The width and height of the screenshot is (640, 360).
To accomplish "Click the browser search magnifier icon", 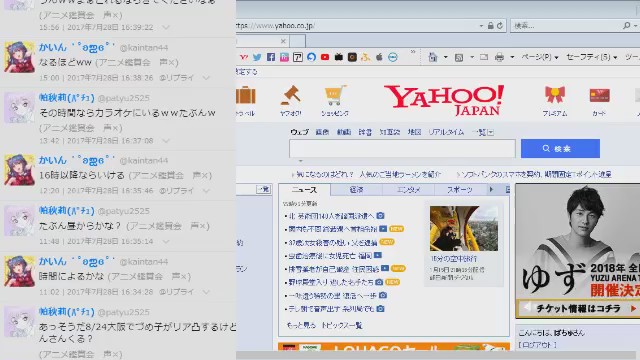I will pyautogui.click(x=627, y=26).
